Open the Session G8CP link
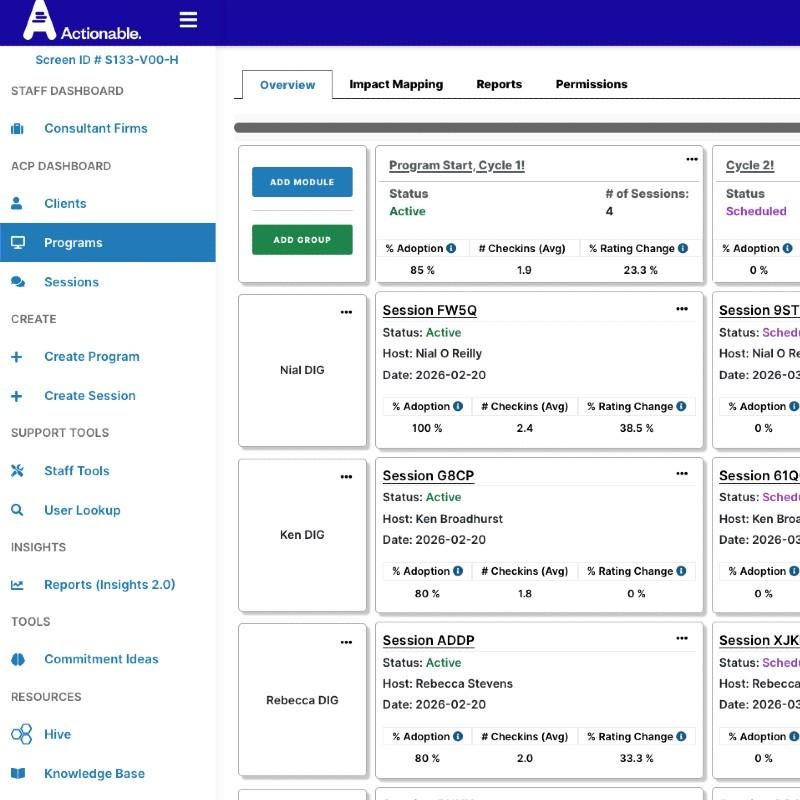The width and height of the screenshot is (800, 800). tap(428, 475)
